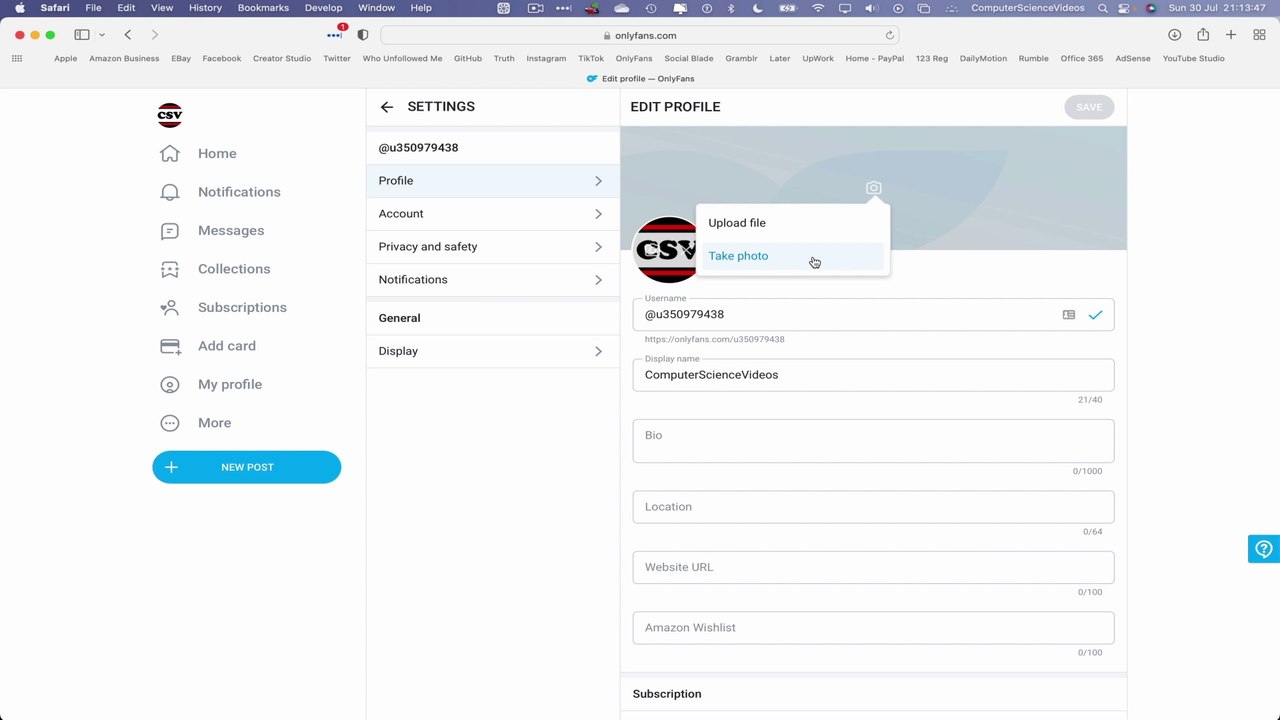Click the profile URL text under Username
Screen dimensions: 1280x720
point(714,340)
